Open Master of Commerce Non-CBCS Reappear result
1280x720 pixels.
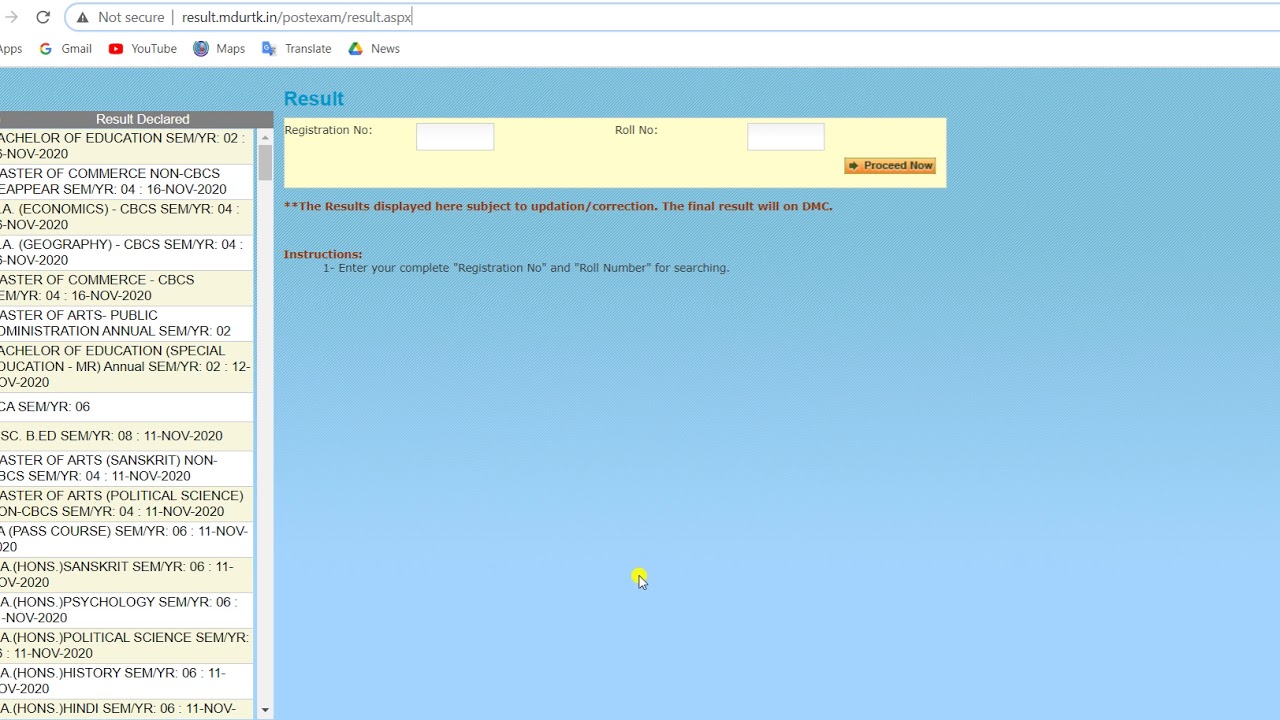click(x=126, y=181)
